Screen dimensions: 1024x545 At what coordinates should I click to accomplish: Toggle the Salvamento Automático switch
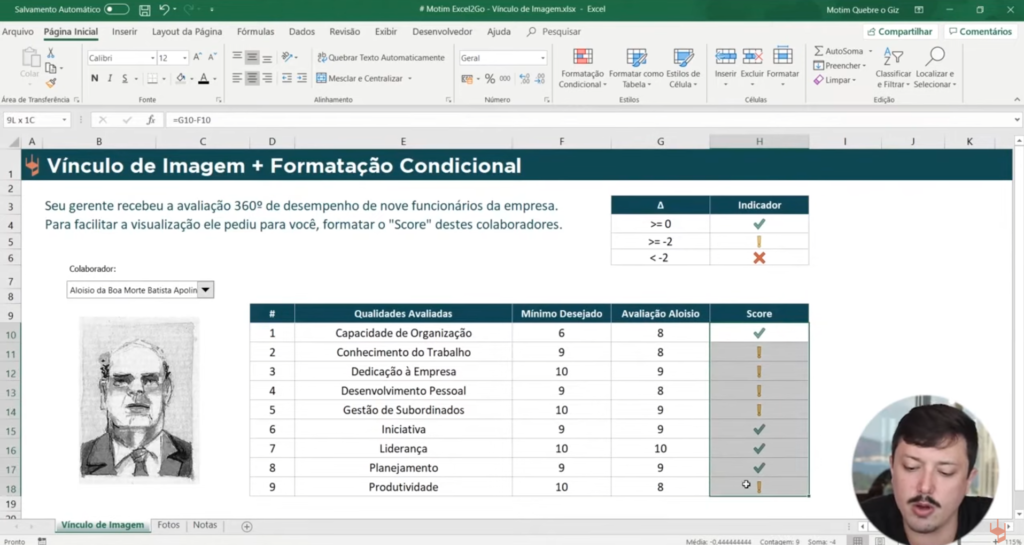click(116, 9)
